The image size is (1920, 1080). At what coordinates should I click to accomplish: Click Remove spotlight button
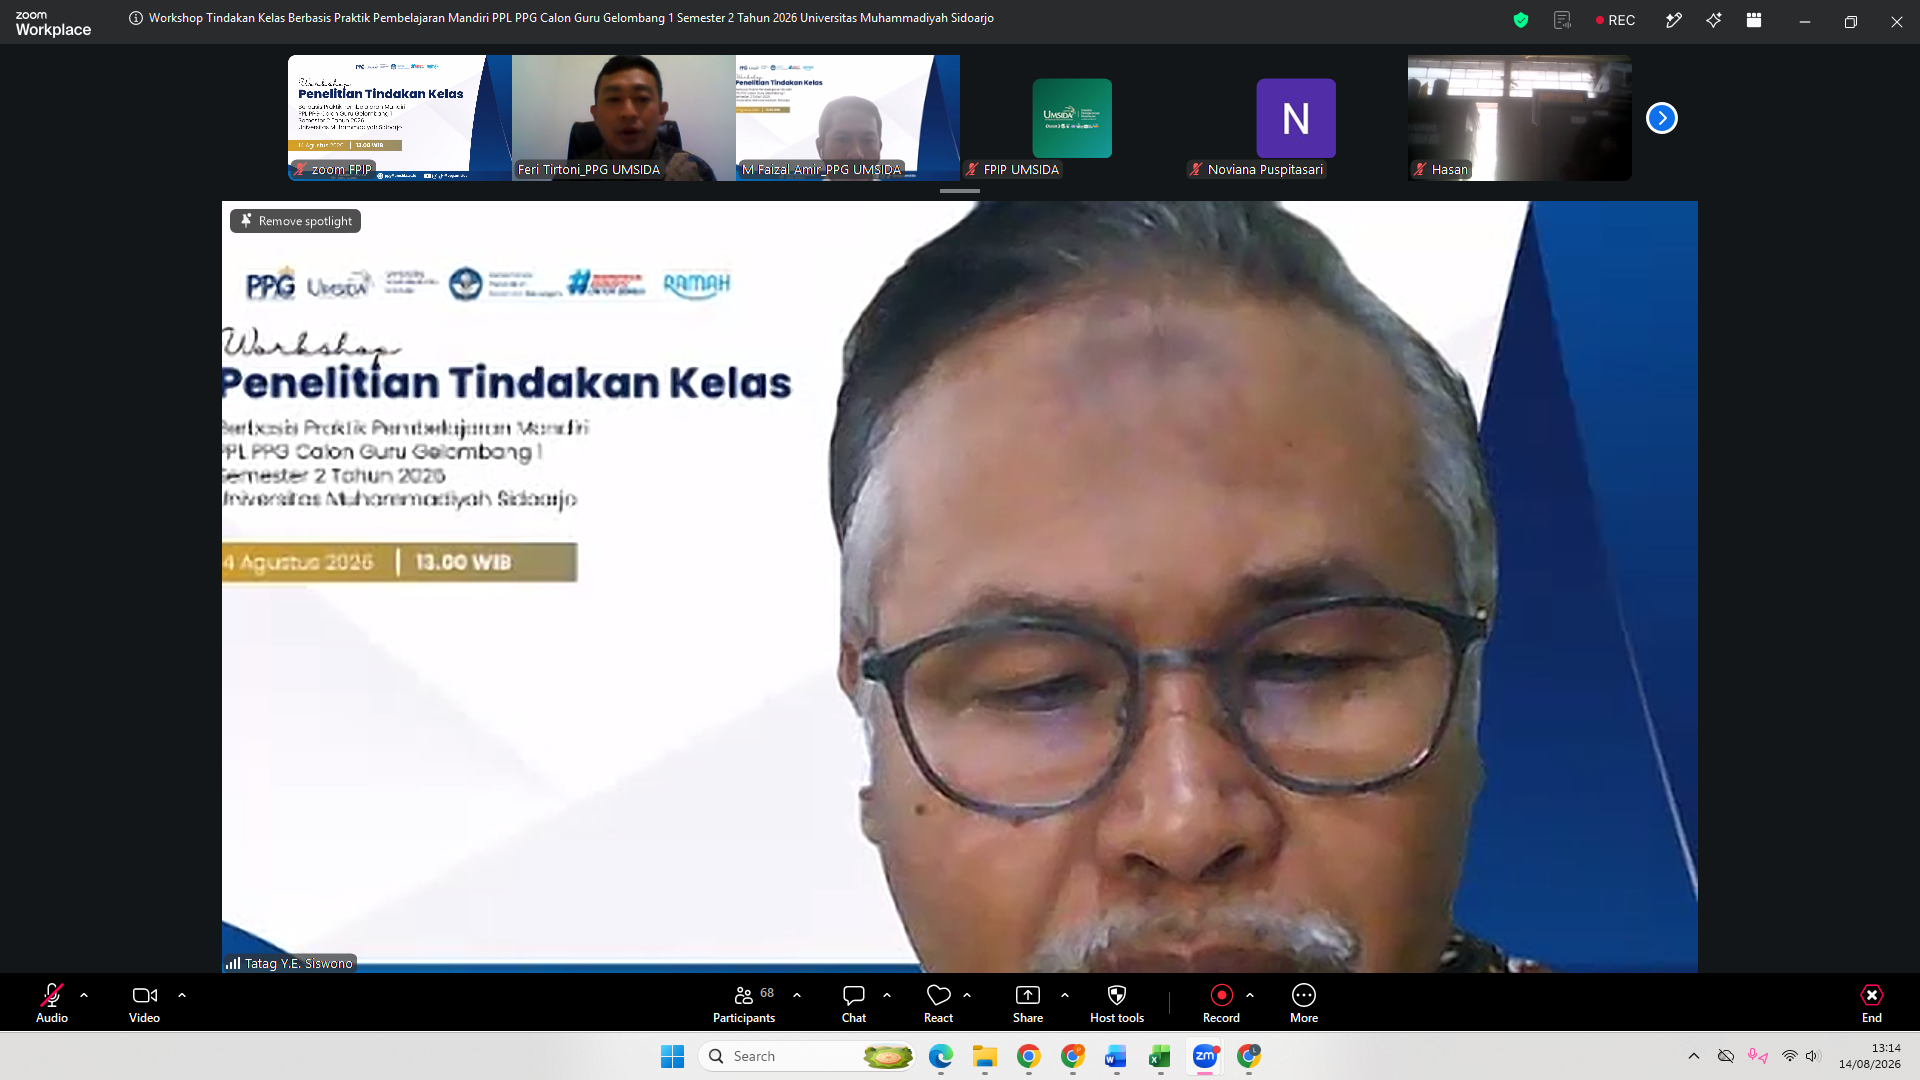pos(296,221)
